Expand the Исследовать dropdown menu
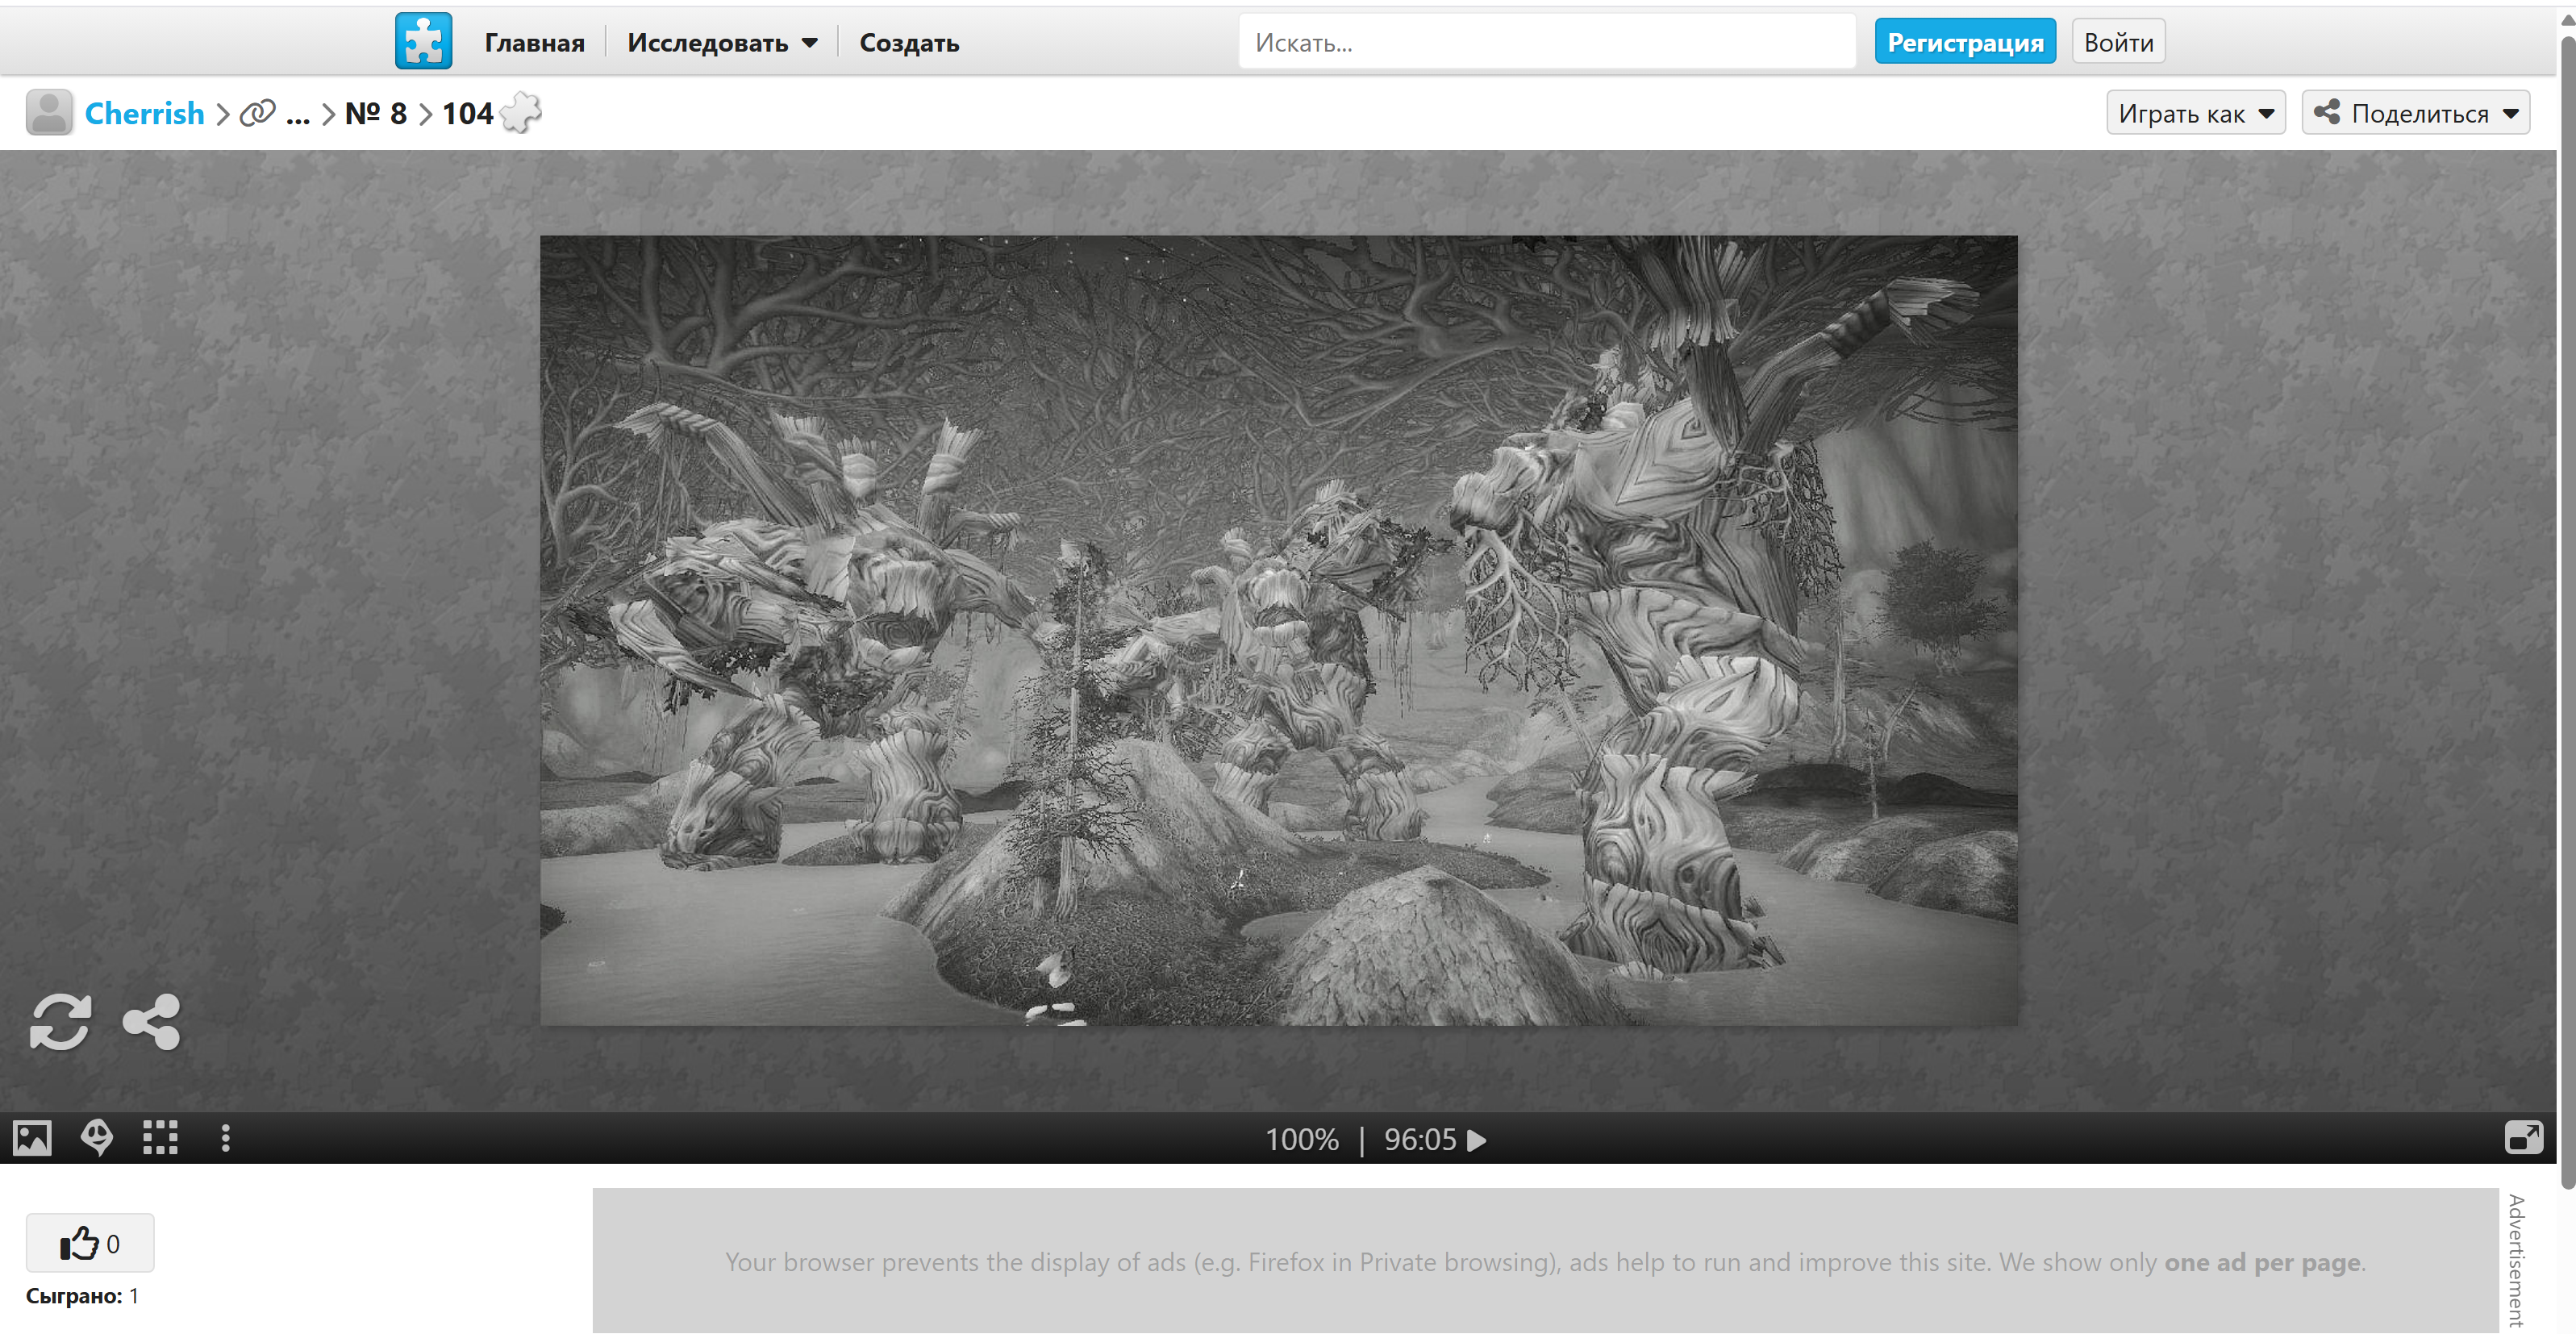This screenshot has height=1334, width=2576. tap(722, 43)
